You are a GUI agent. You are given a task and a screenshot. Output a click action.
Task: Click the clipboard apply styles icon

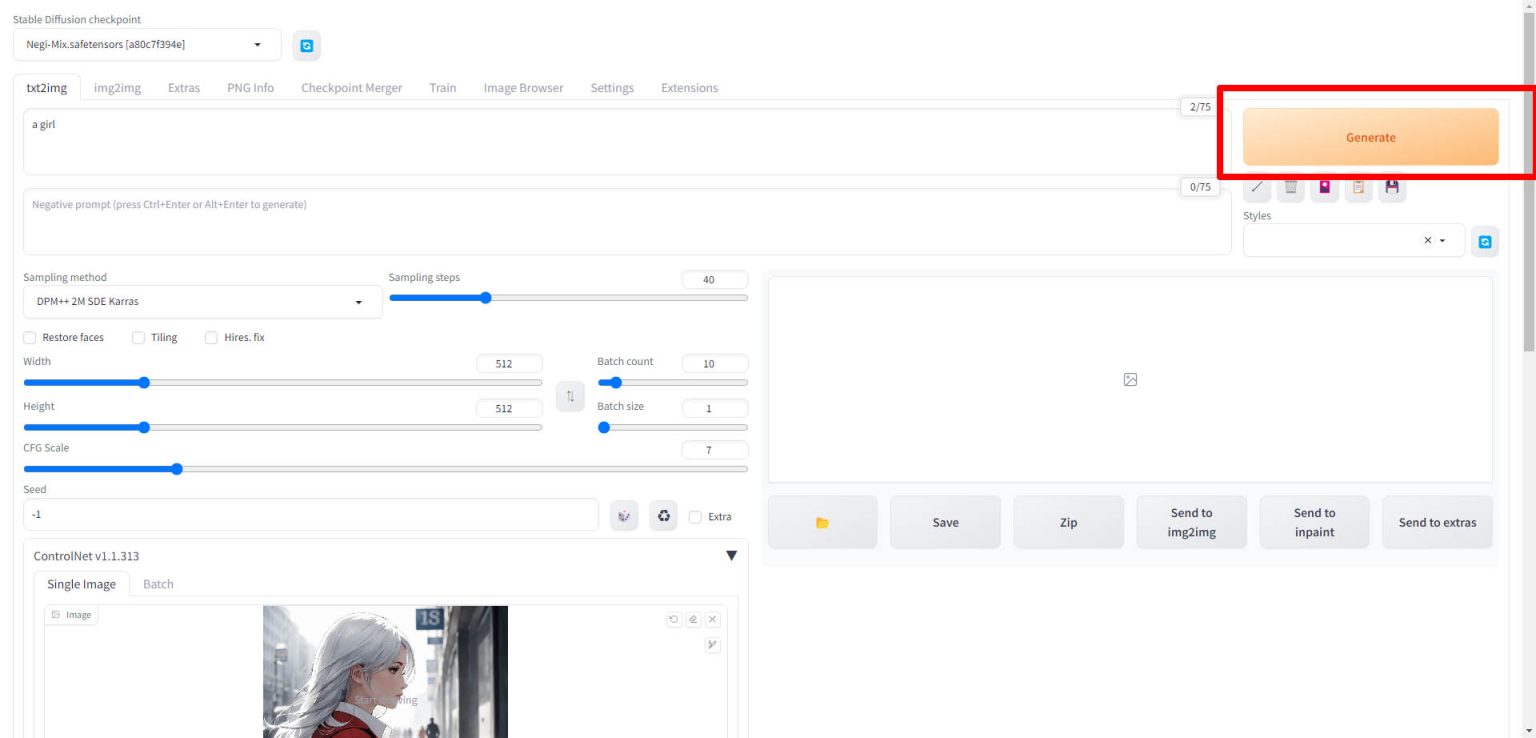(x=1358, y=188)
